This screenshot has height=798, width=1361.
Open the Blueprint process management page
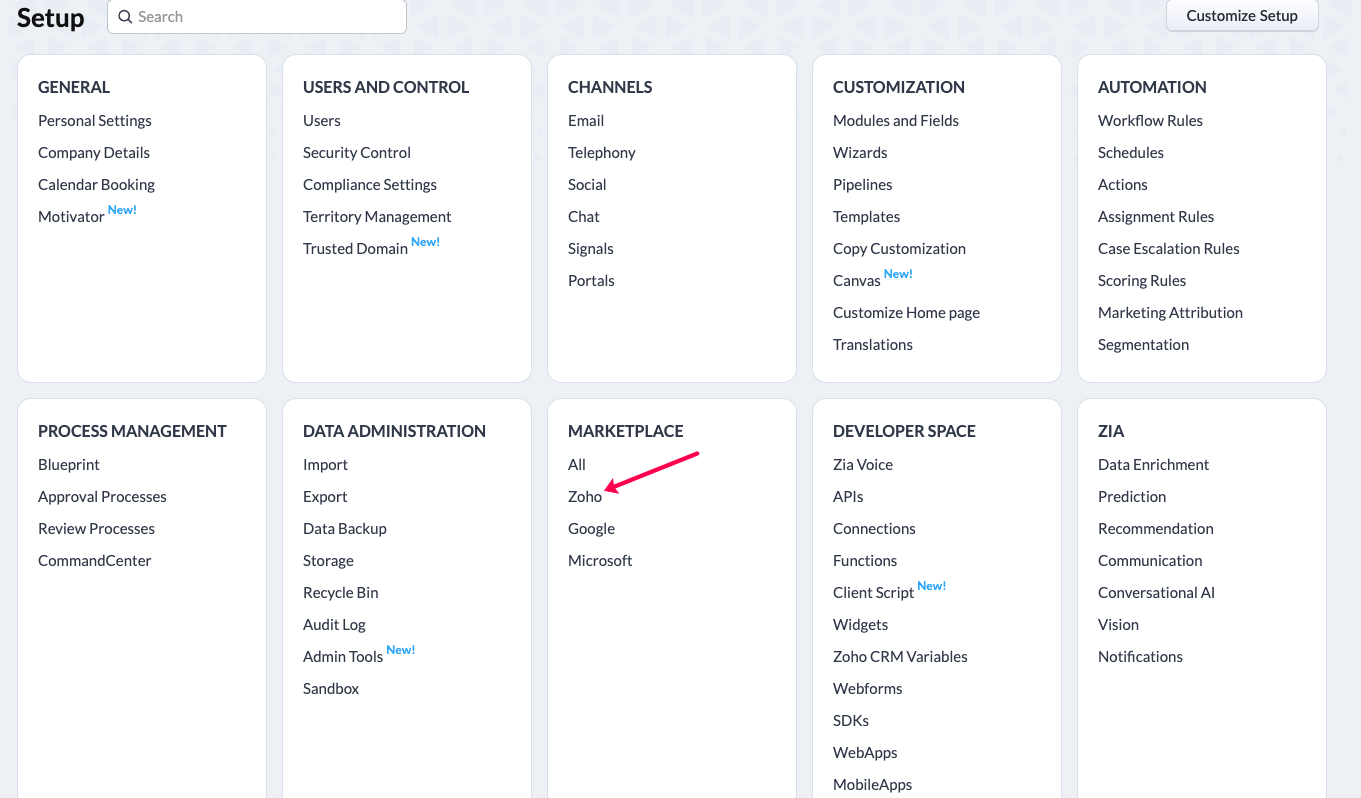tap(69, 465)
